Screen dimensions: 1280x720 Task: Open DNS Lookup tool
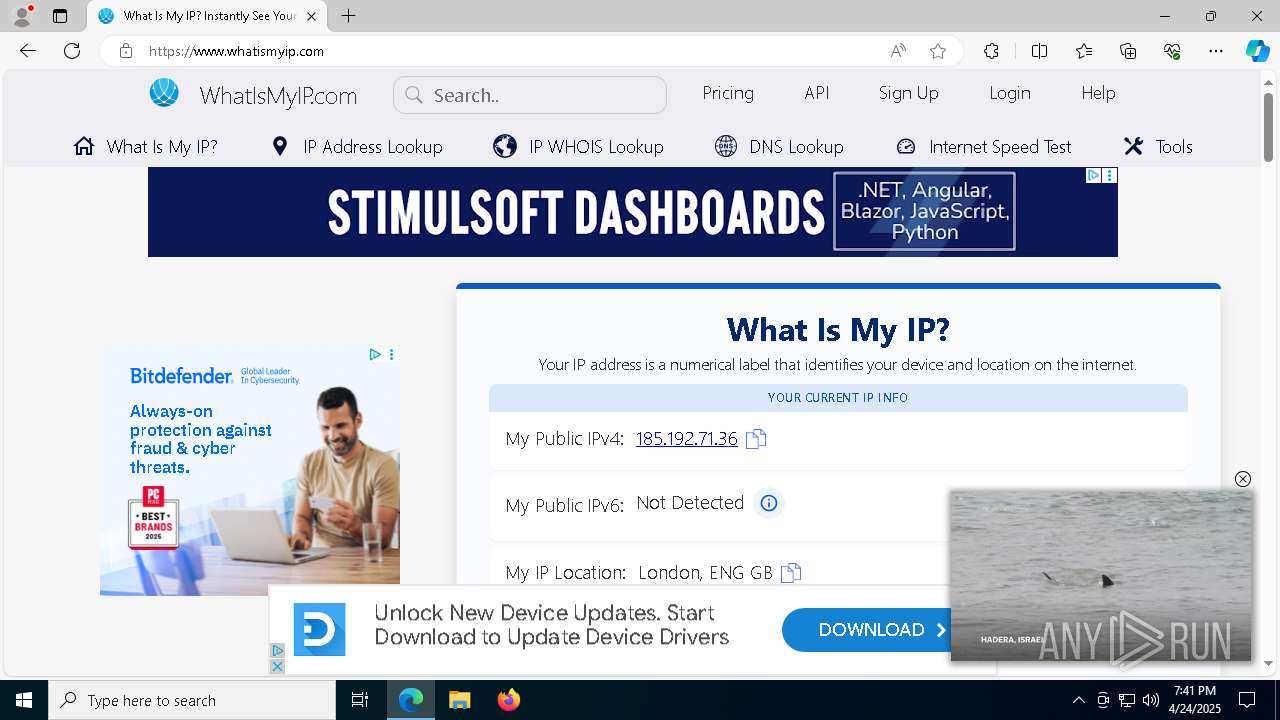[779, 147]
